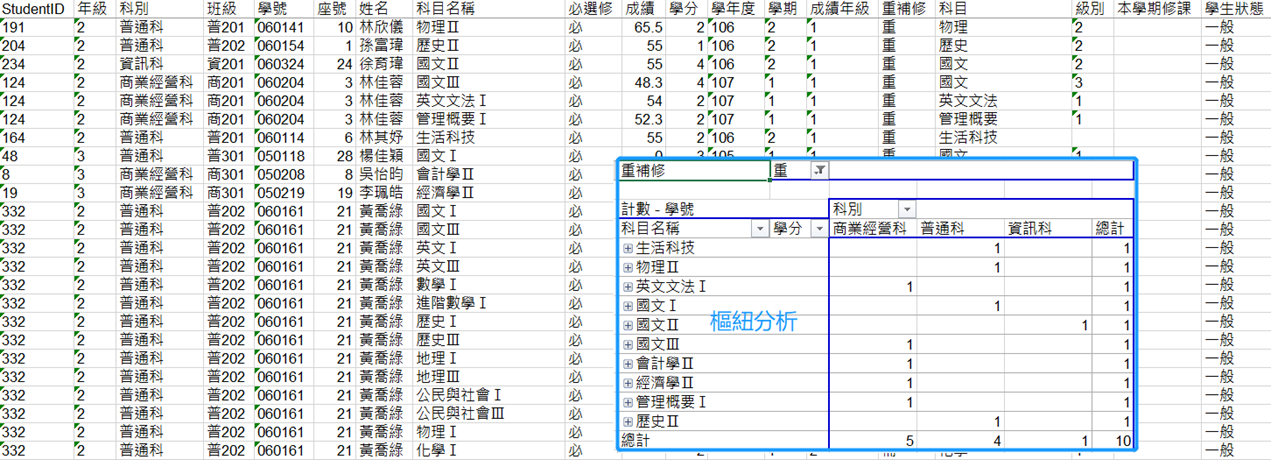Select the student number cell 060324
This screenshot has height=460, width=1271.
[284, 64]
